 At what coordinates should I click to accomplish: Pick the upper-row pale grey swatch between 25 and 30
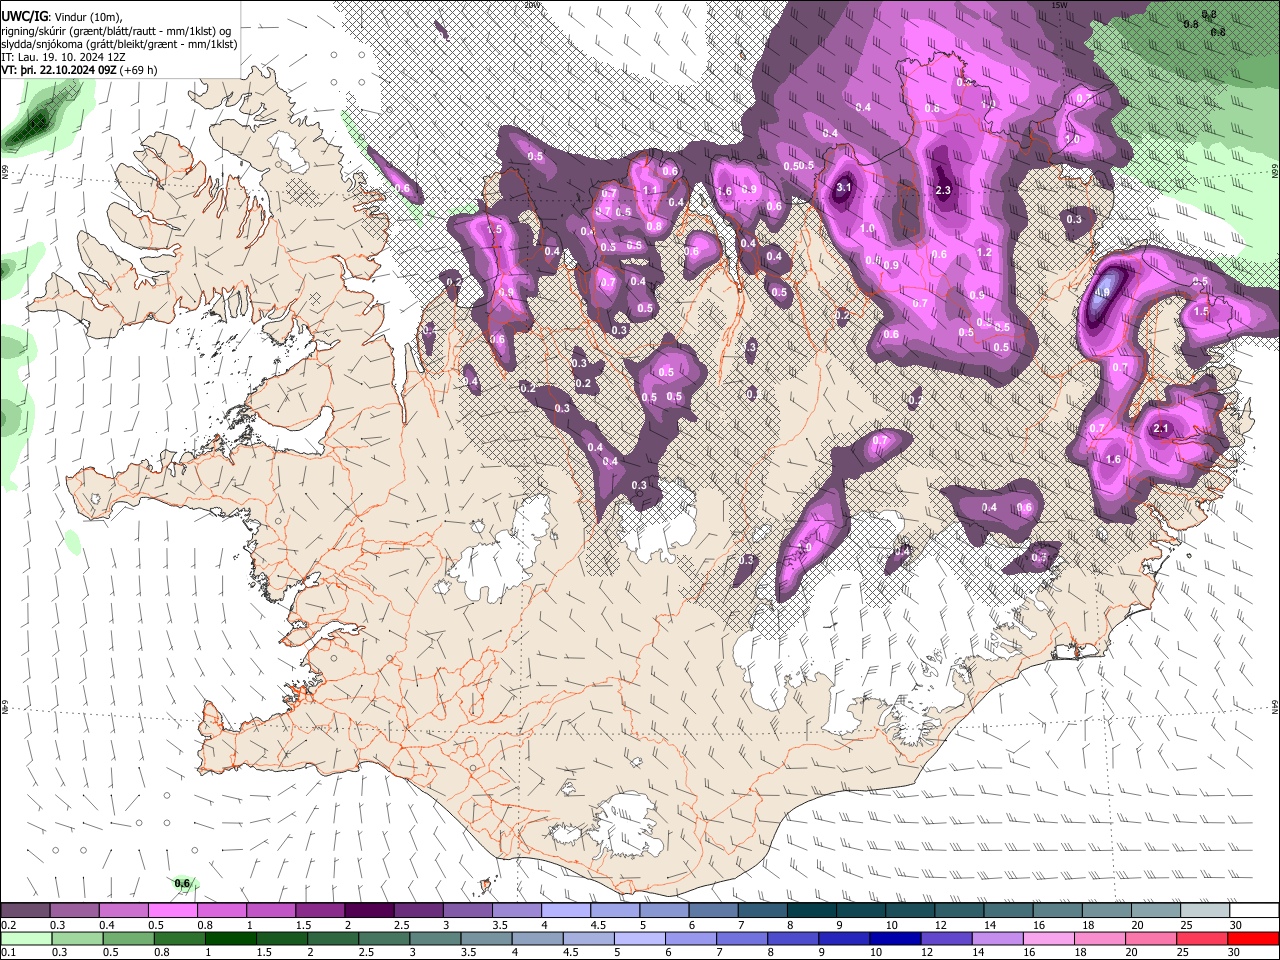pyautogui.click(x=1206, y=911)
